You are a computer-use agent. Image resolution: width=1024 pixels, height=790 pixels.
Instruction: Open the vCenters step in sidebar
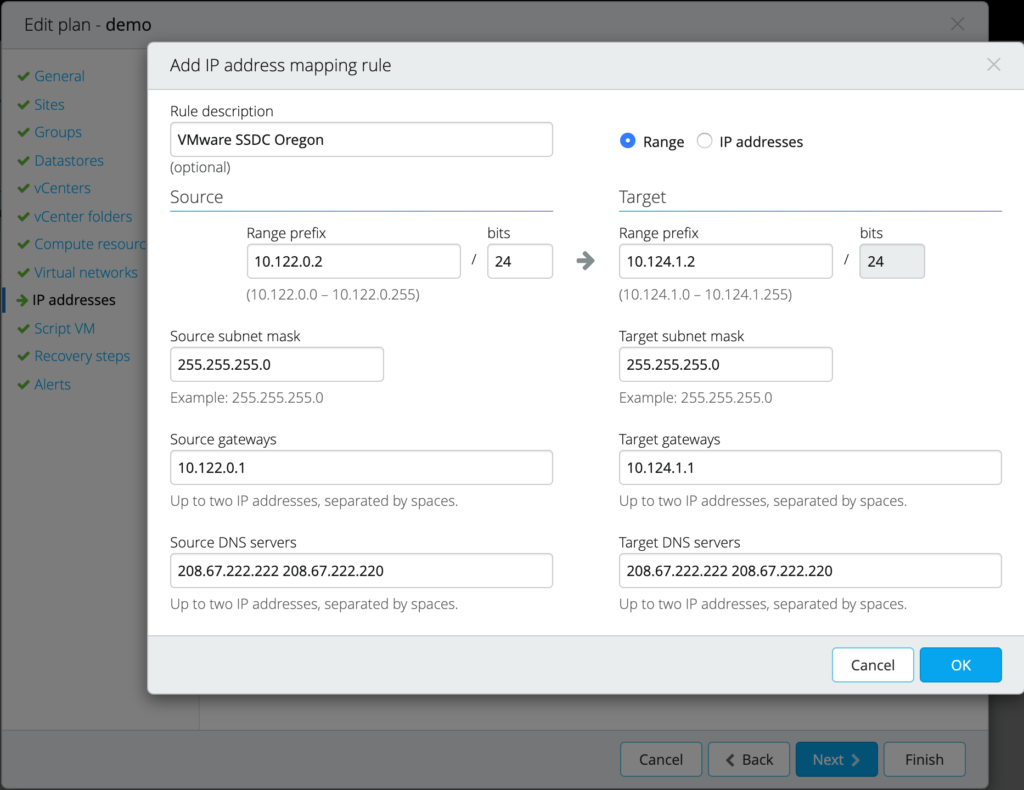63,188
